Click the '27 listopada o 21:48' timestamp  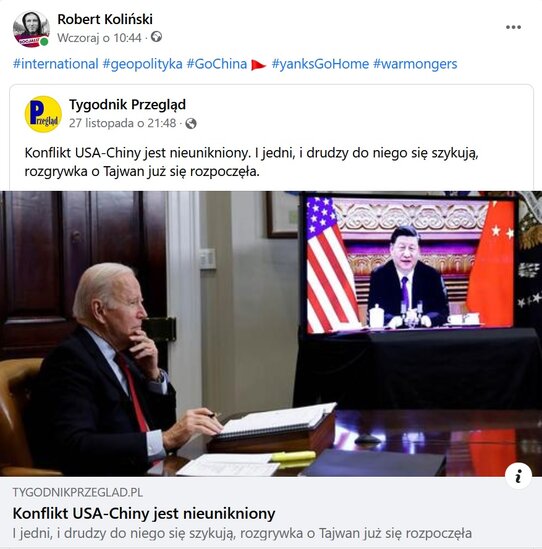coord(123,123)
